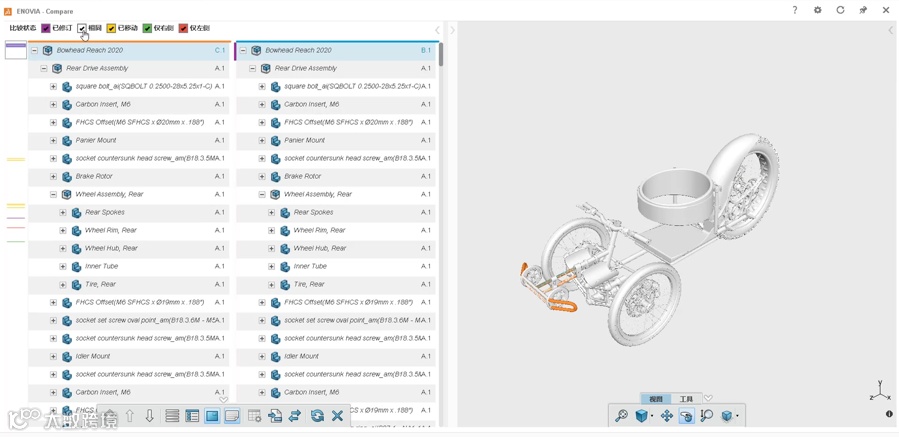Viewport: 899px width, 437px height.
Task: Expand left Brake Rotor node
Action: [53, 177]
